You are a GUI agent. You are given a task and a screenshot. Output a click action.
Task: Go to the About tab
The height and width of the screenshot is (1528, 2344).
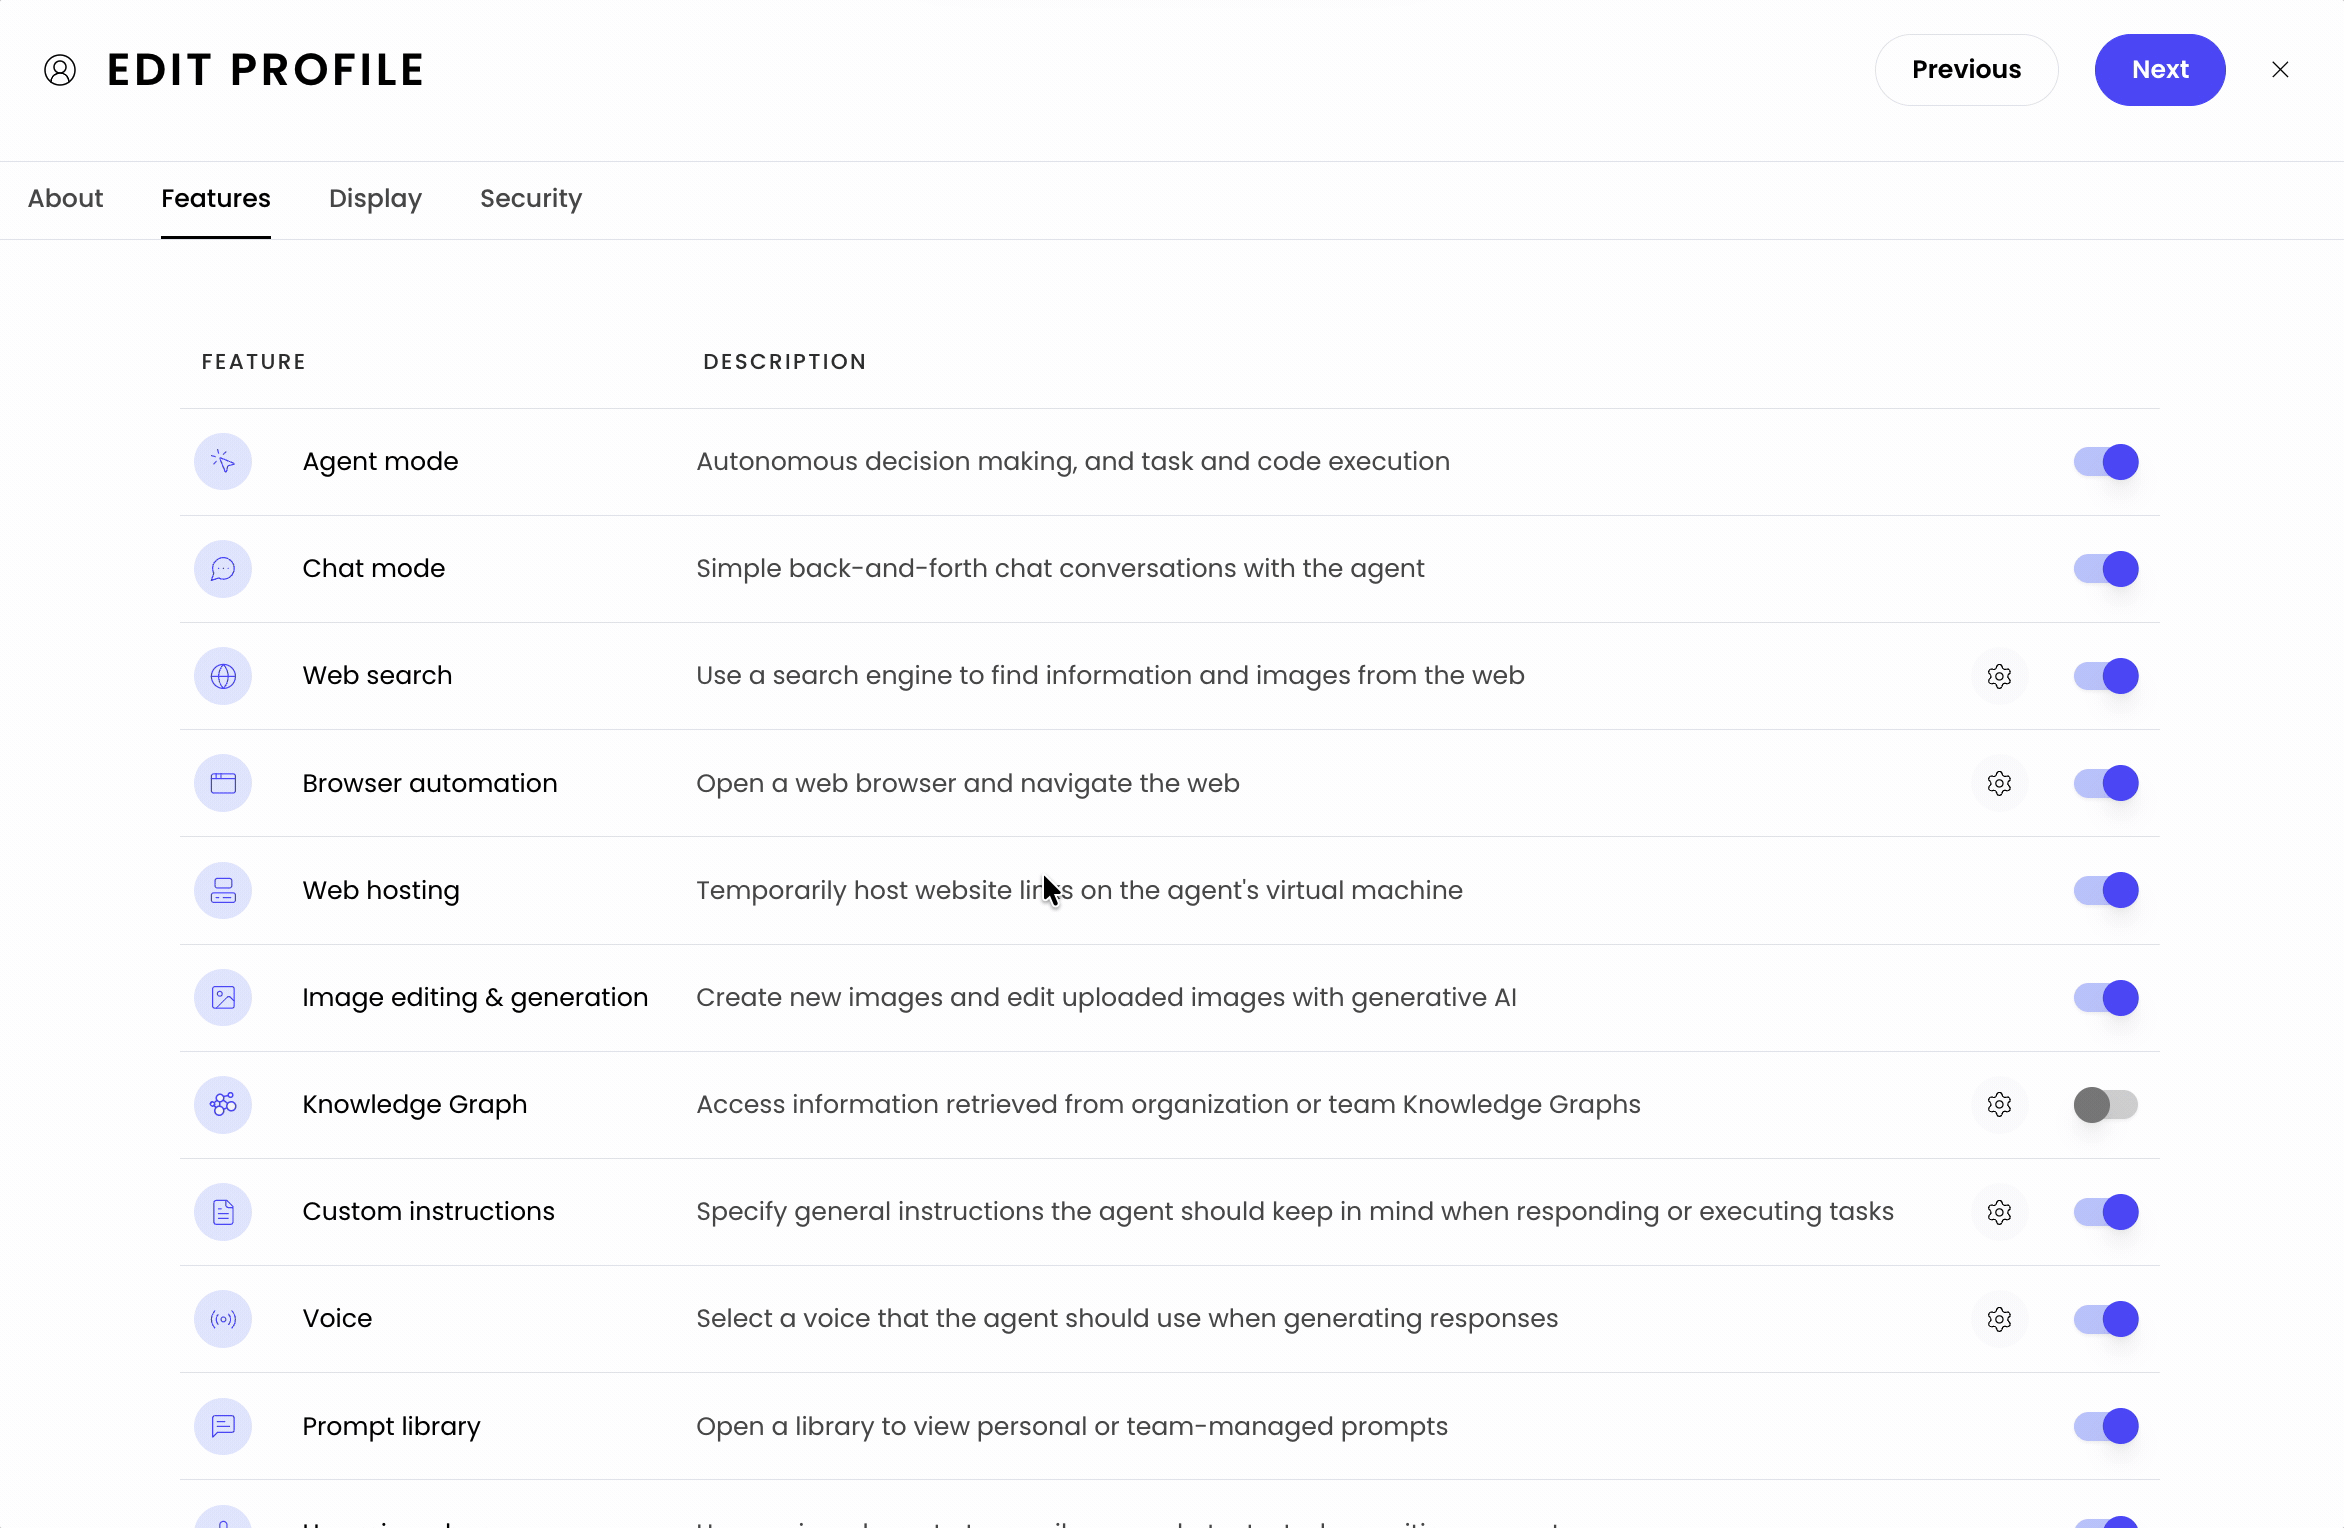(x=65, y=198)
